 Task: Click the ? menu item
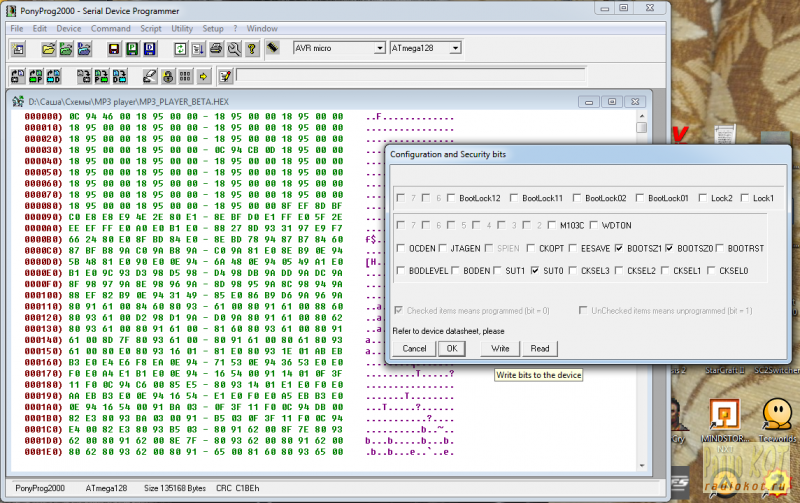(235, 29)
